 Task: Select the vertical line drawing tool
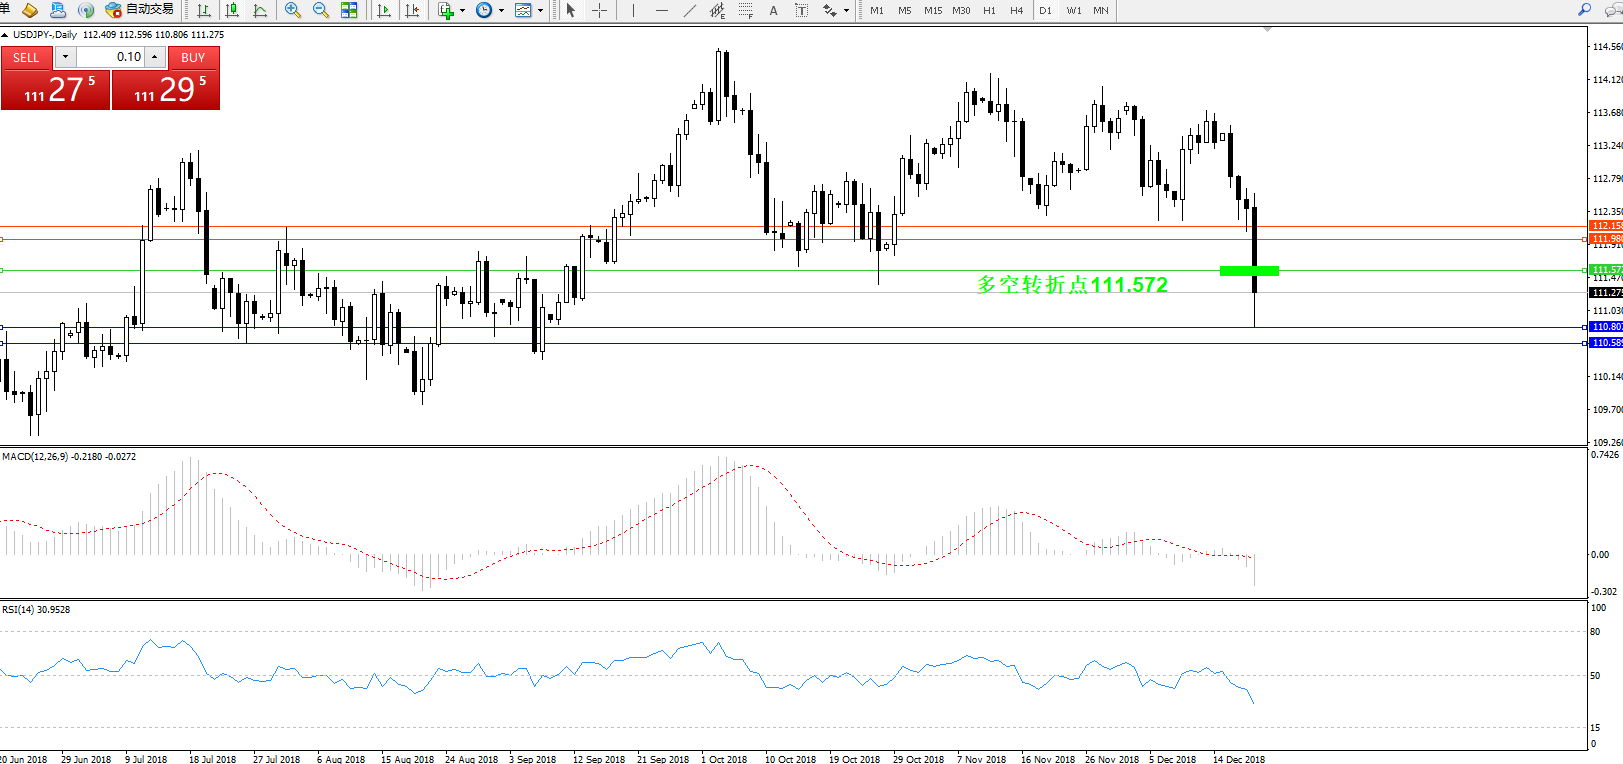[633, 10]
